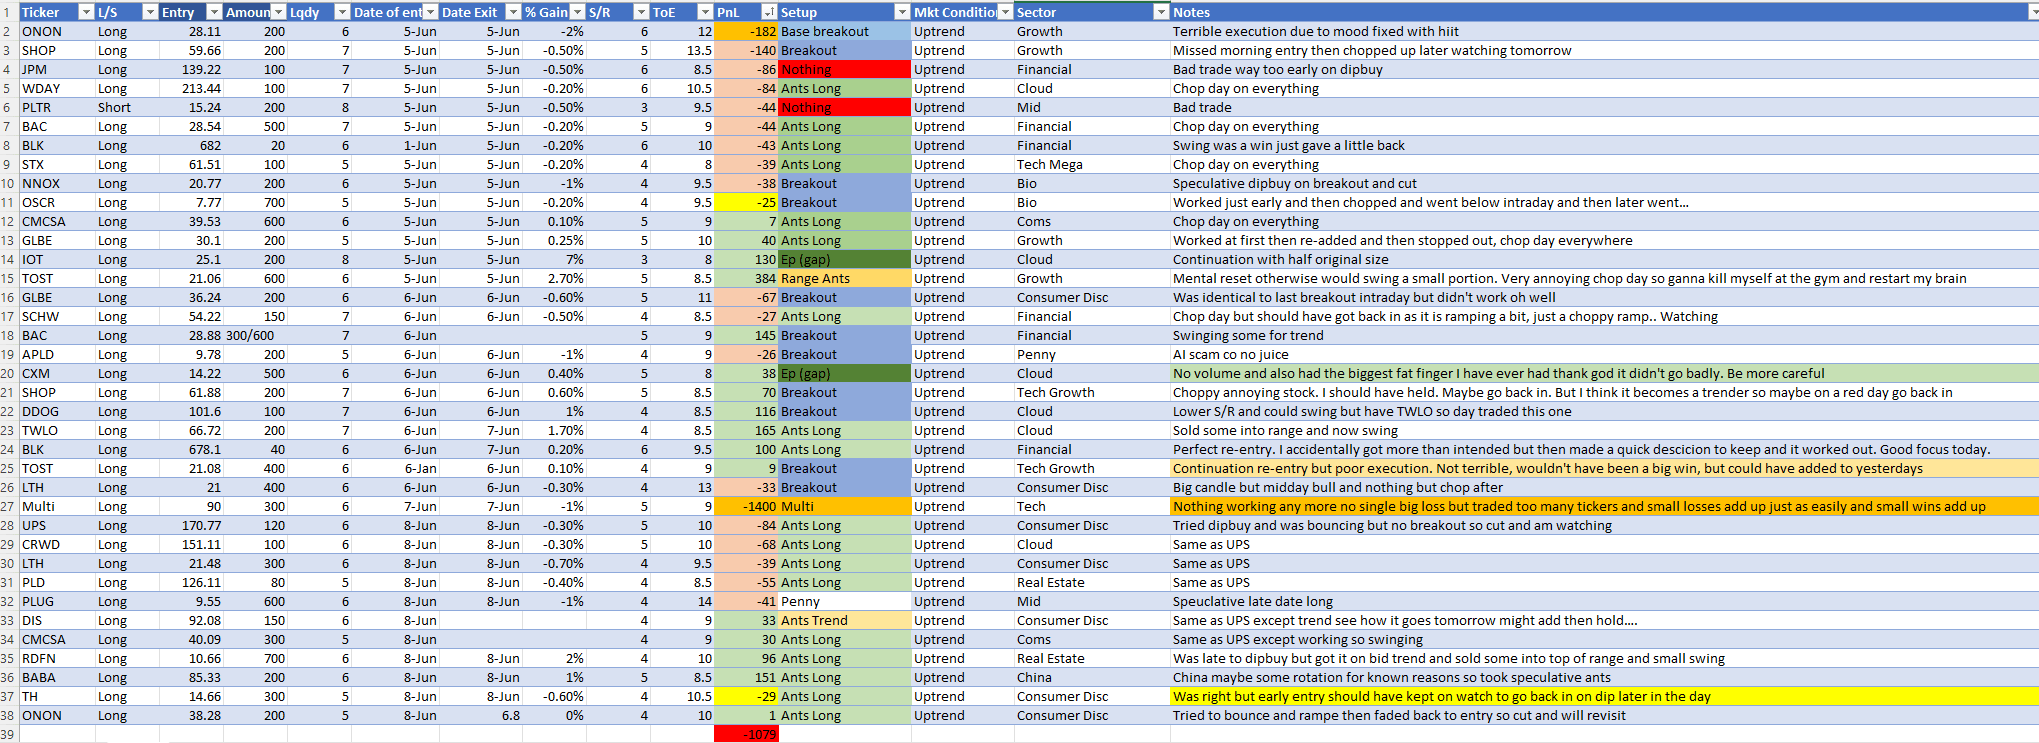
Task: Open the % Gain filter dropdown
Action: point(577,12)
